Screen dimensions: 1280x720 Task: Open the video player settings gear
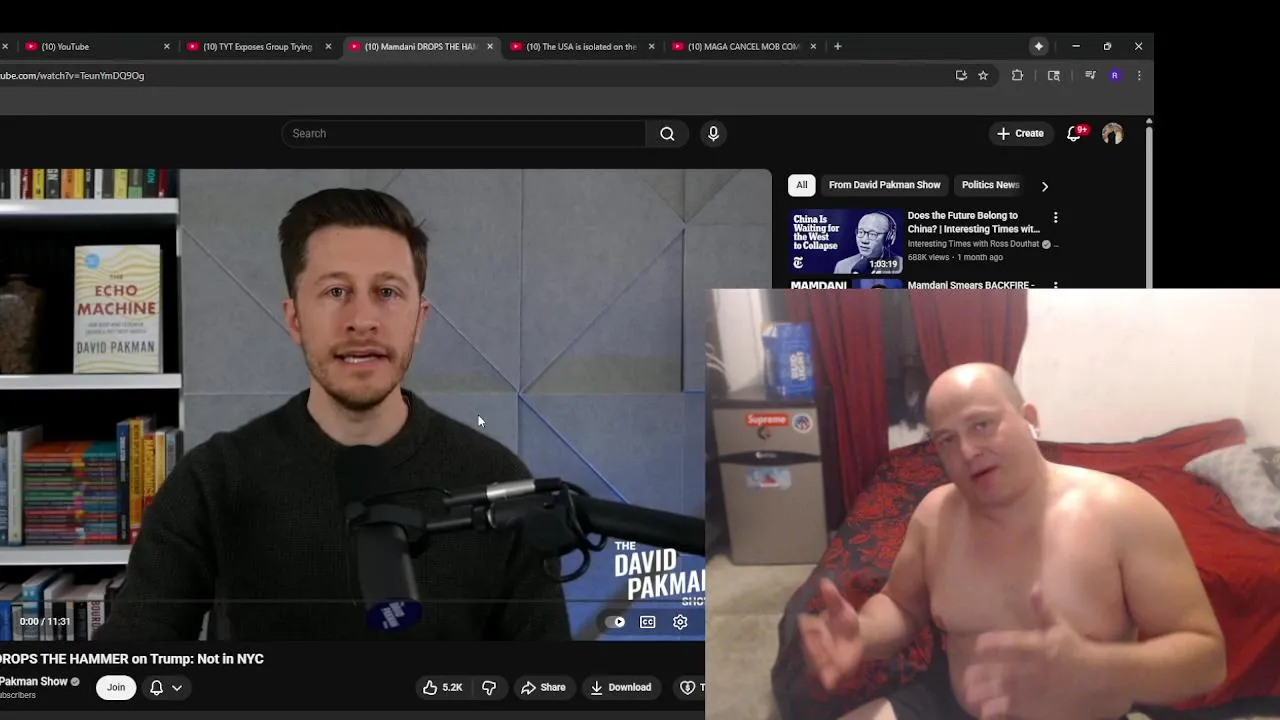pos(680,622)
